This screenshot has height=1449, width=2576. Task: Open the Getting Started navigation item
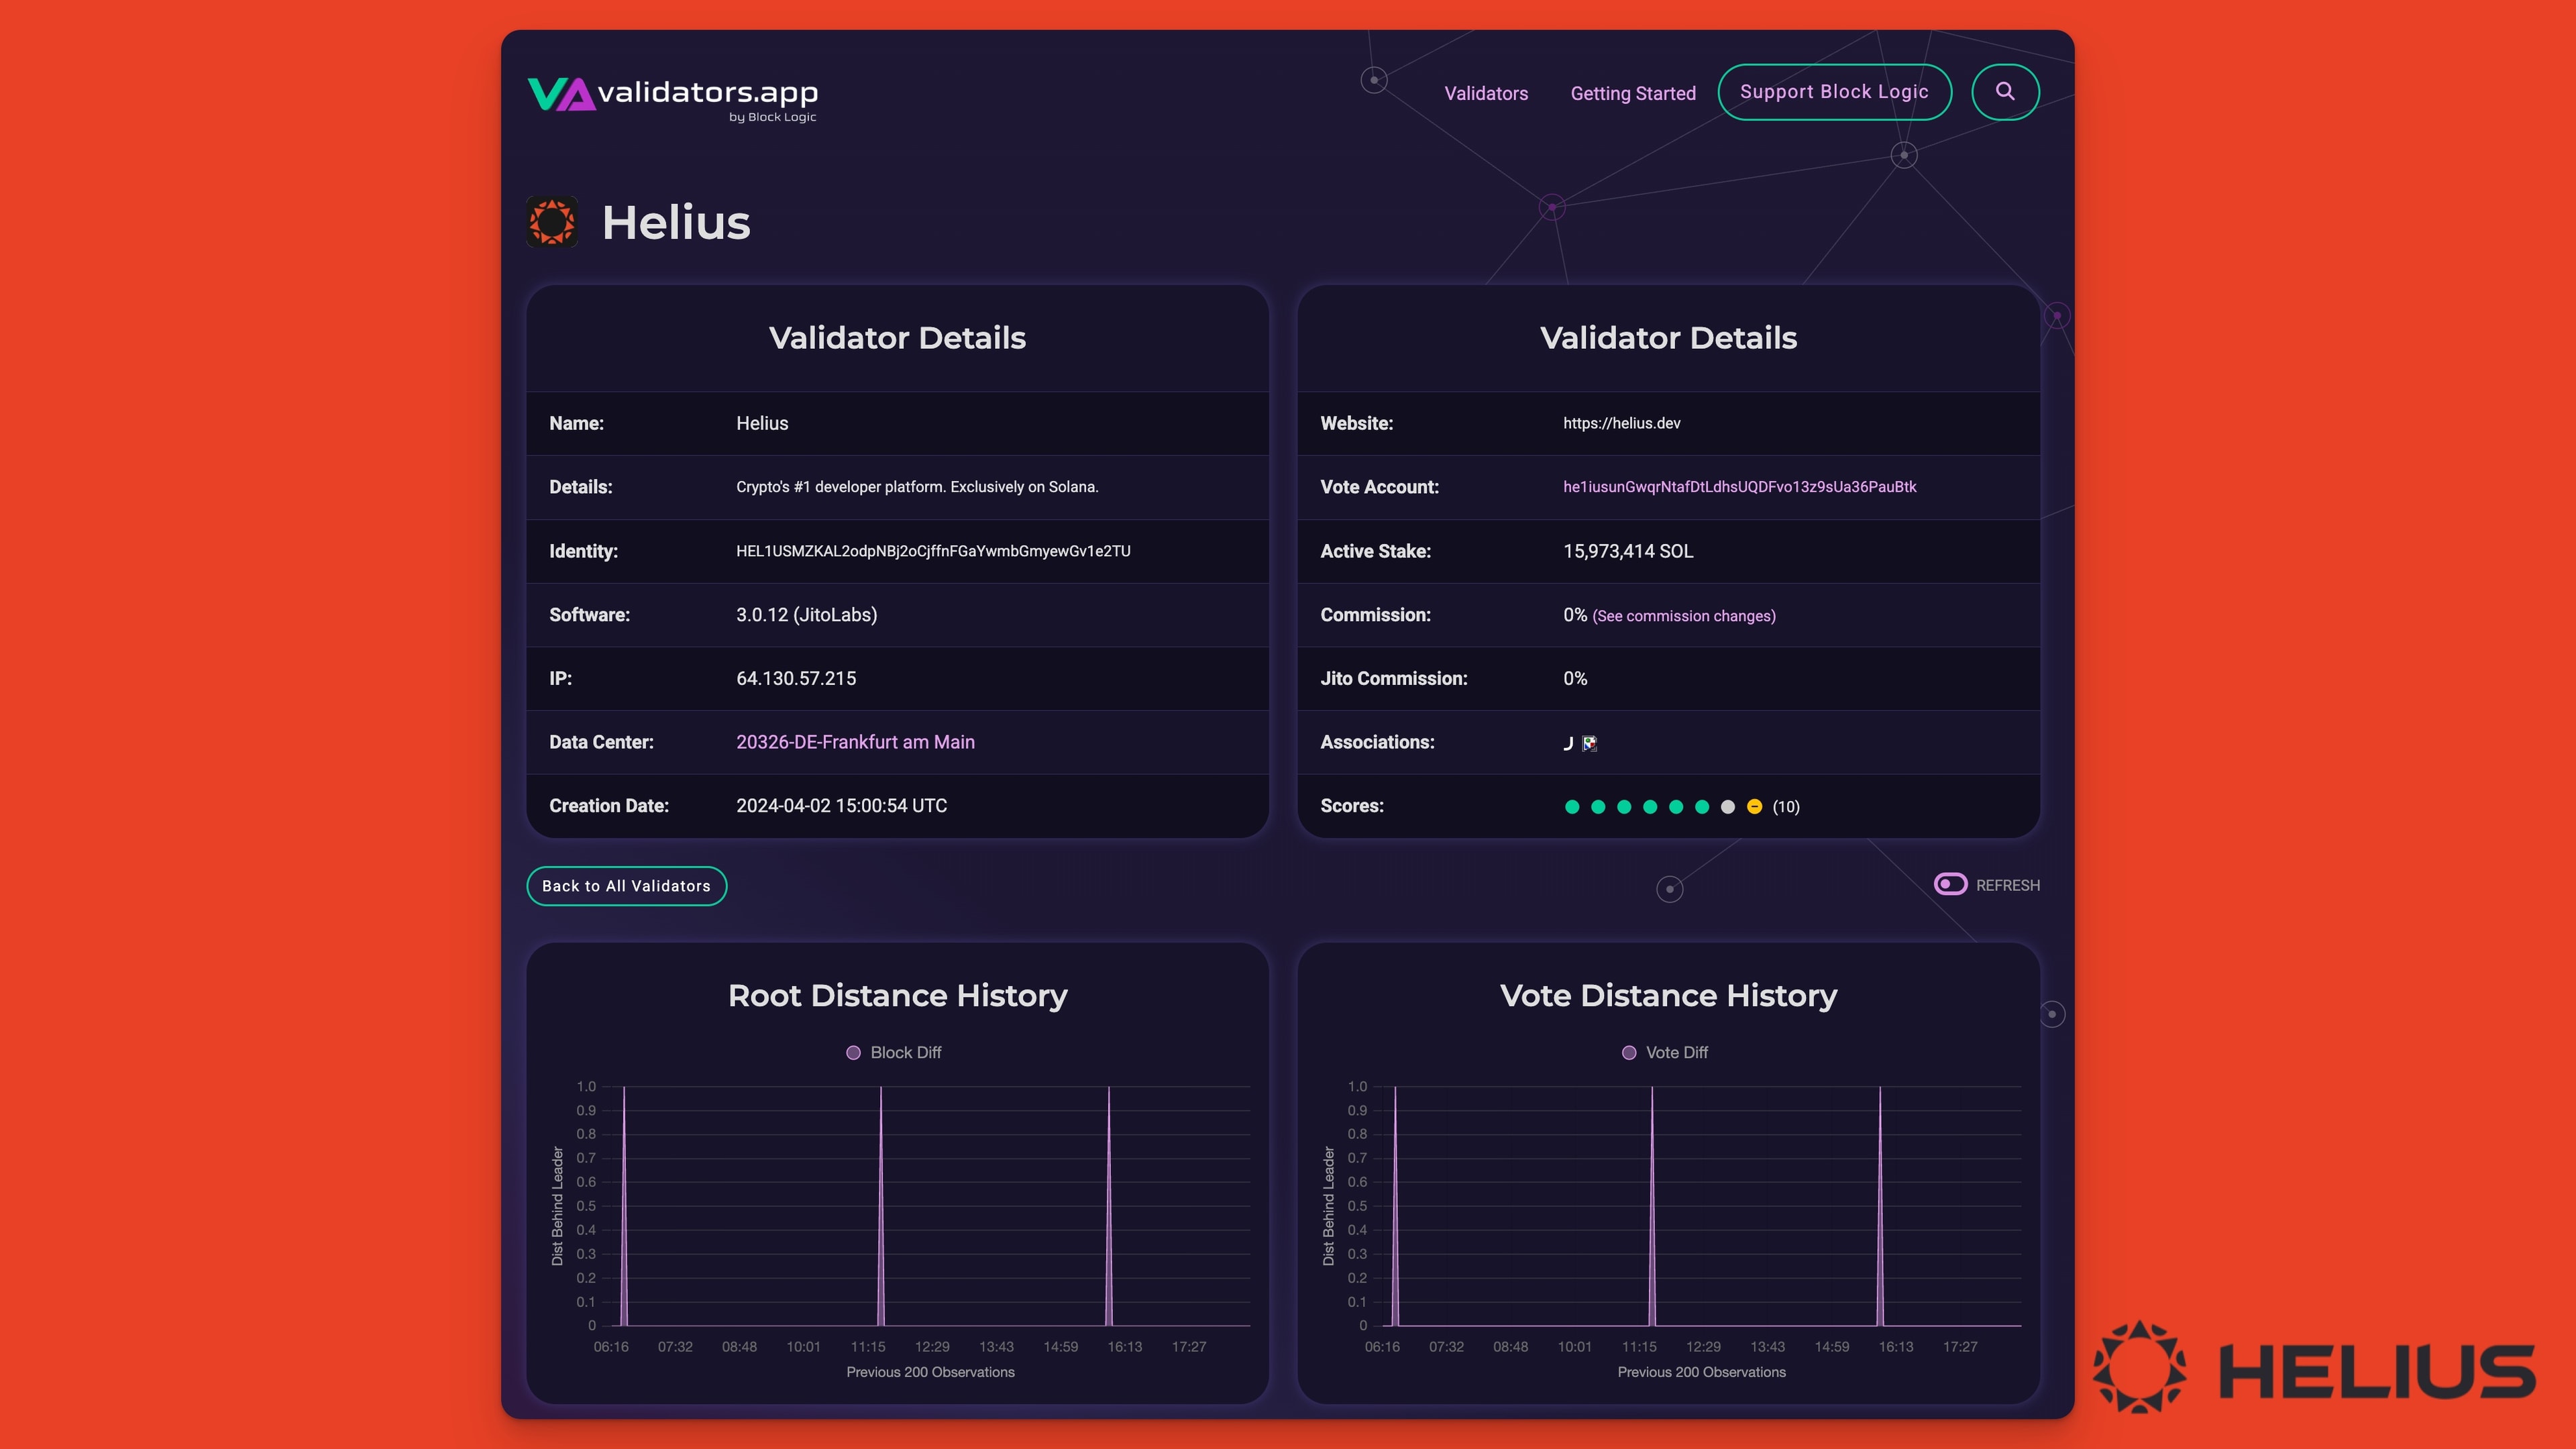click(1632, 93)
